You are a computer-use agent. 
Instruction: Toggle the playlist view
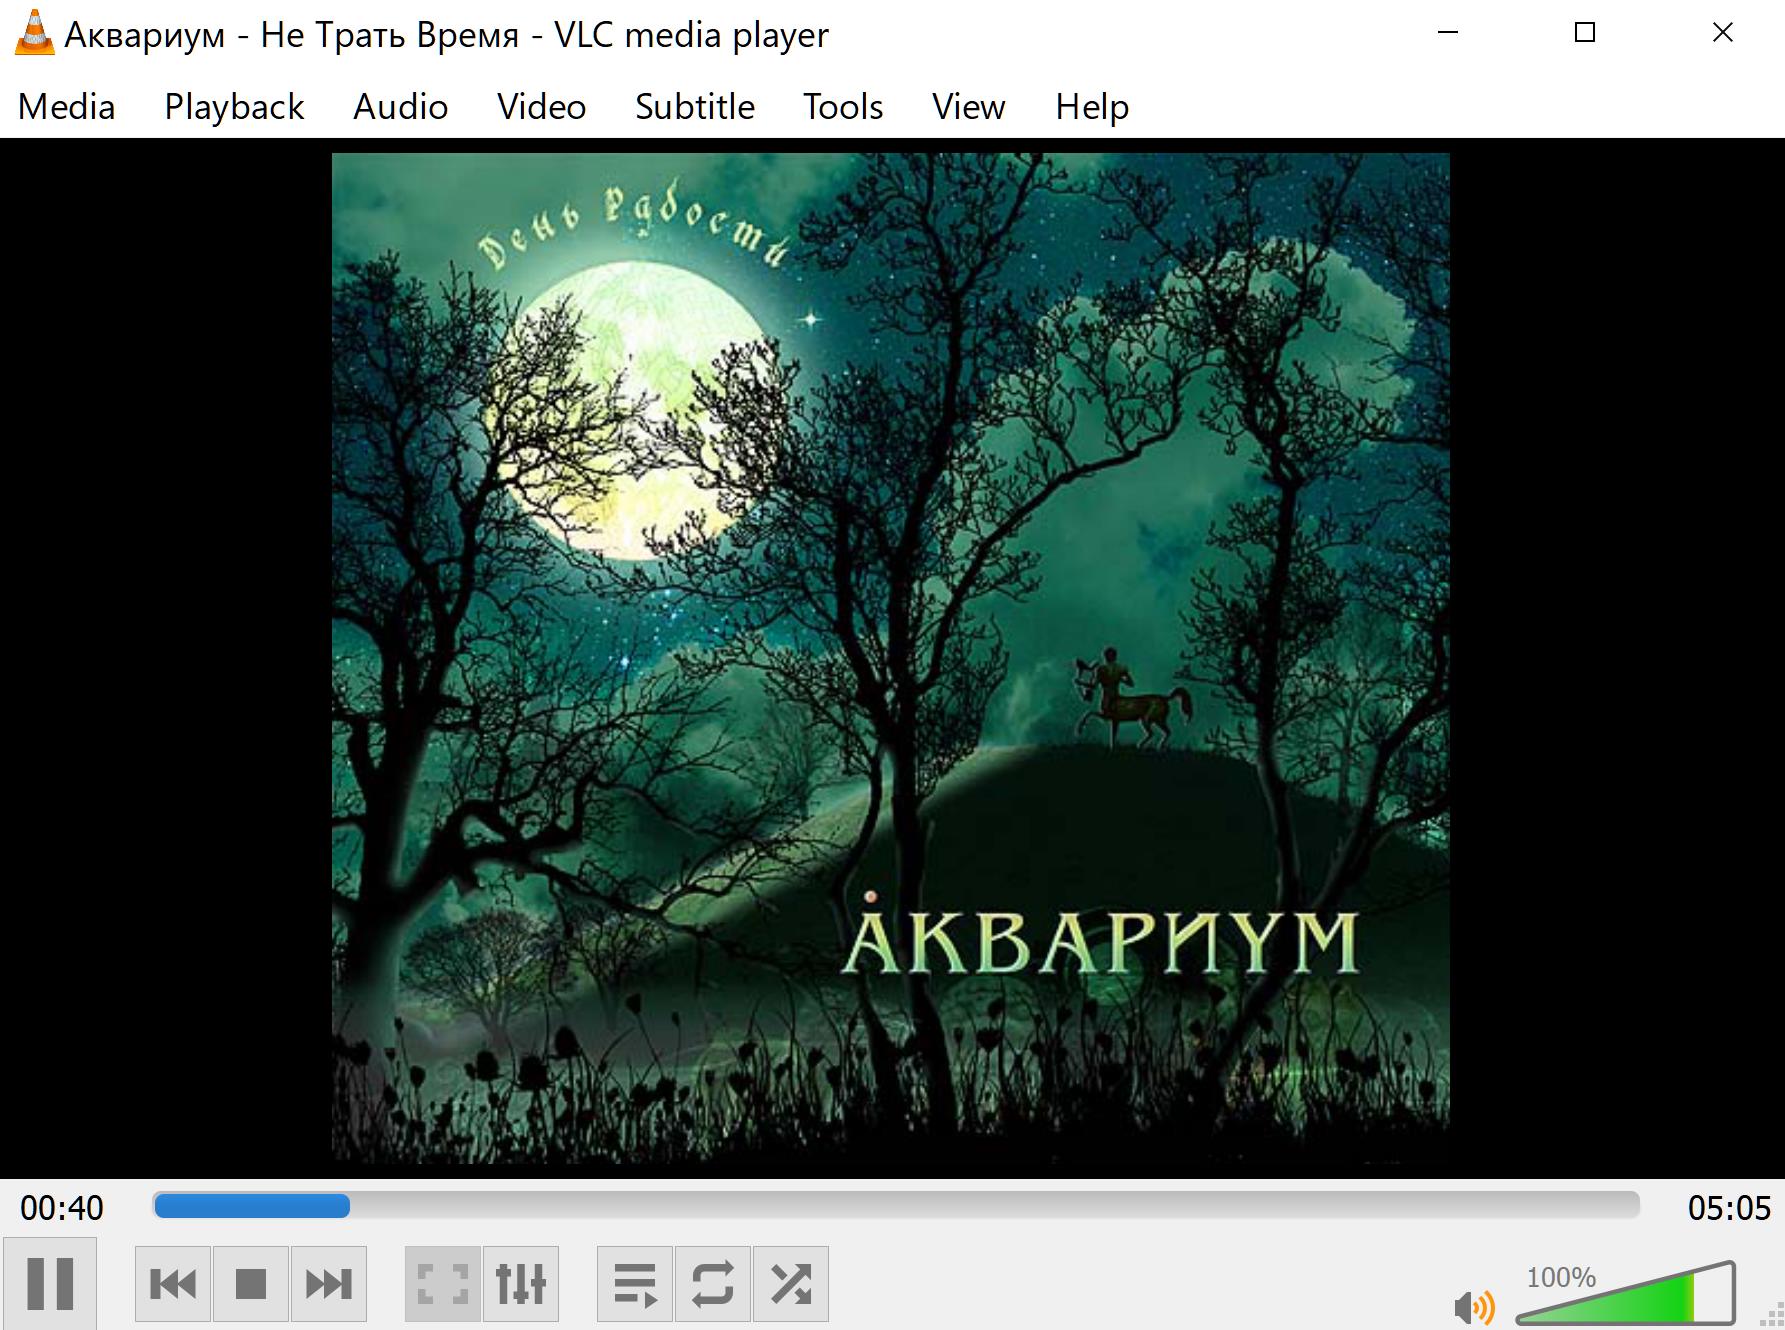click(x=635, y=1284)
